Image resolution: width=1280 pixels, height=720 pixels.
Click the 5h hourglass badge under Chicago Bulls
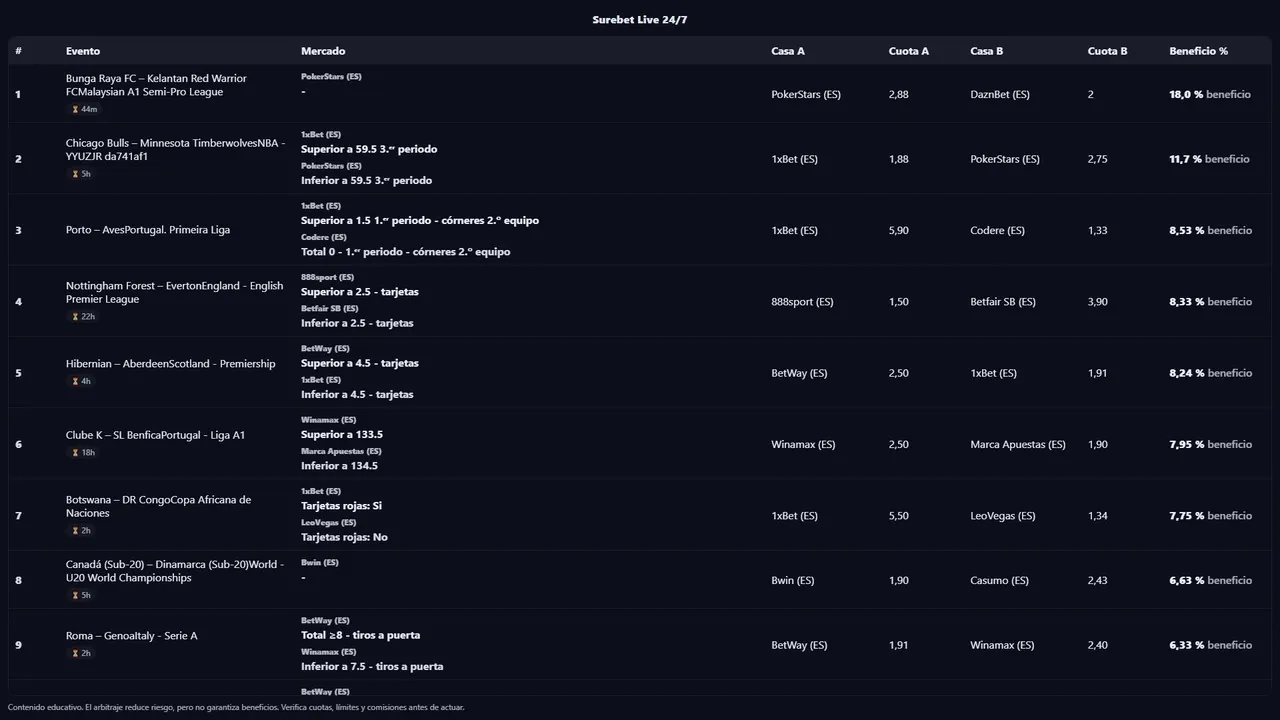click(81, 174)
